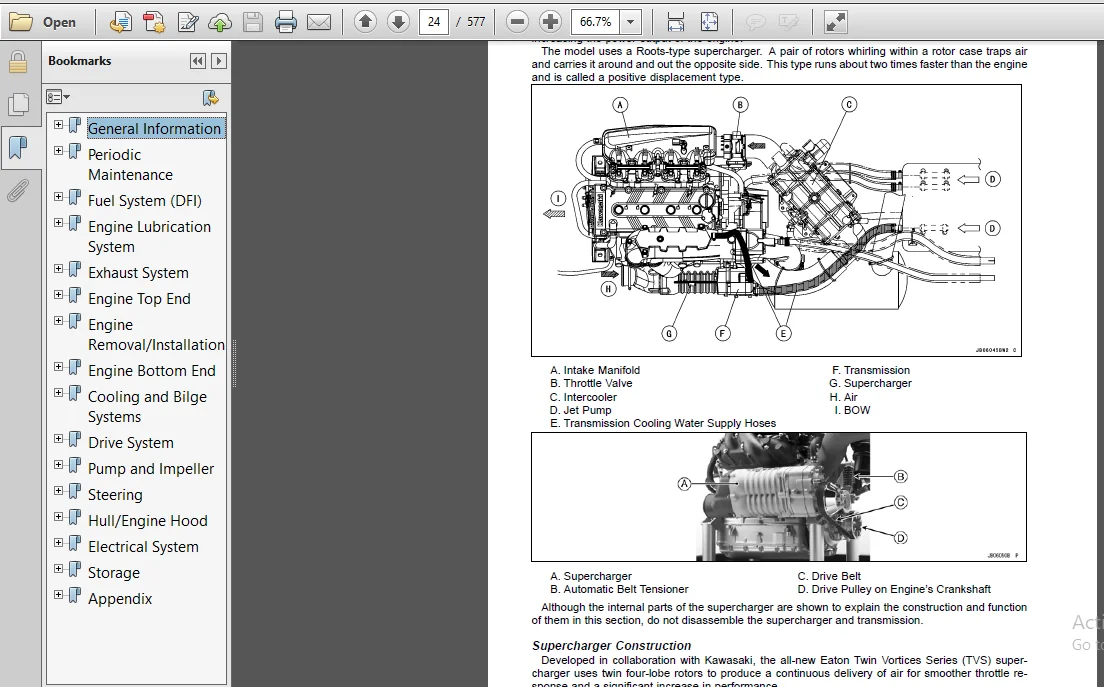The width and height of the screenshot is (1104, 687).
Task: Expand the Electrical System bookmark
Action: (58, 543)
